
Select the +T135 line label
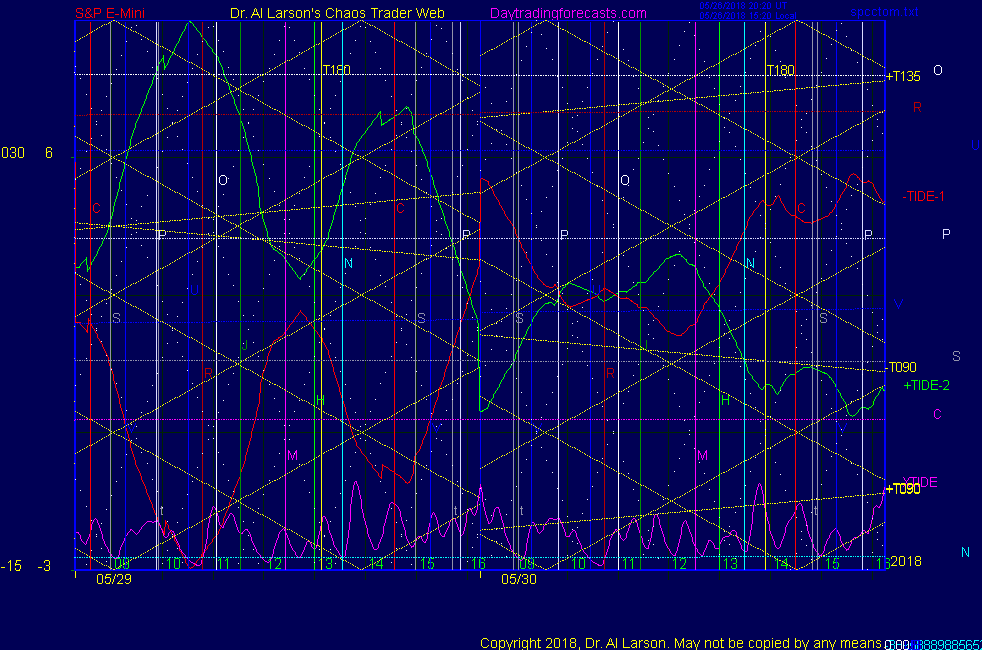(903, 76)
